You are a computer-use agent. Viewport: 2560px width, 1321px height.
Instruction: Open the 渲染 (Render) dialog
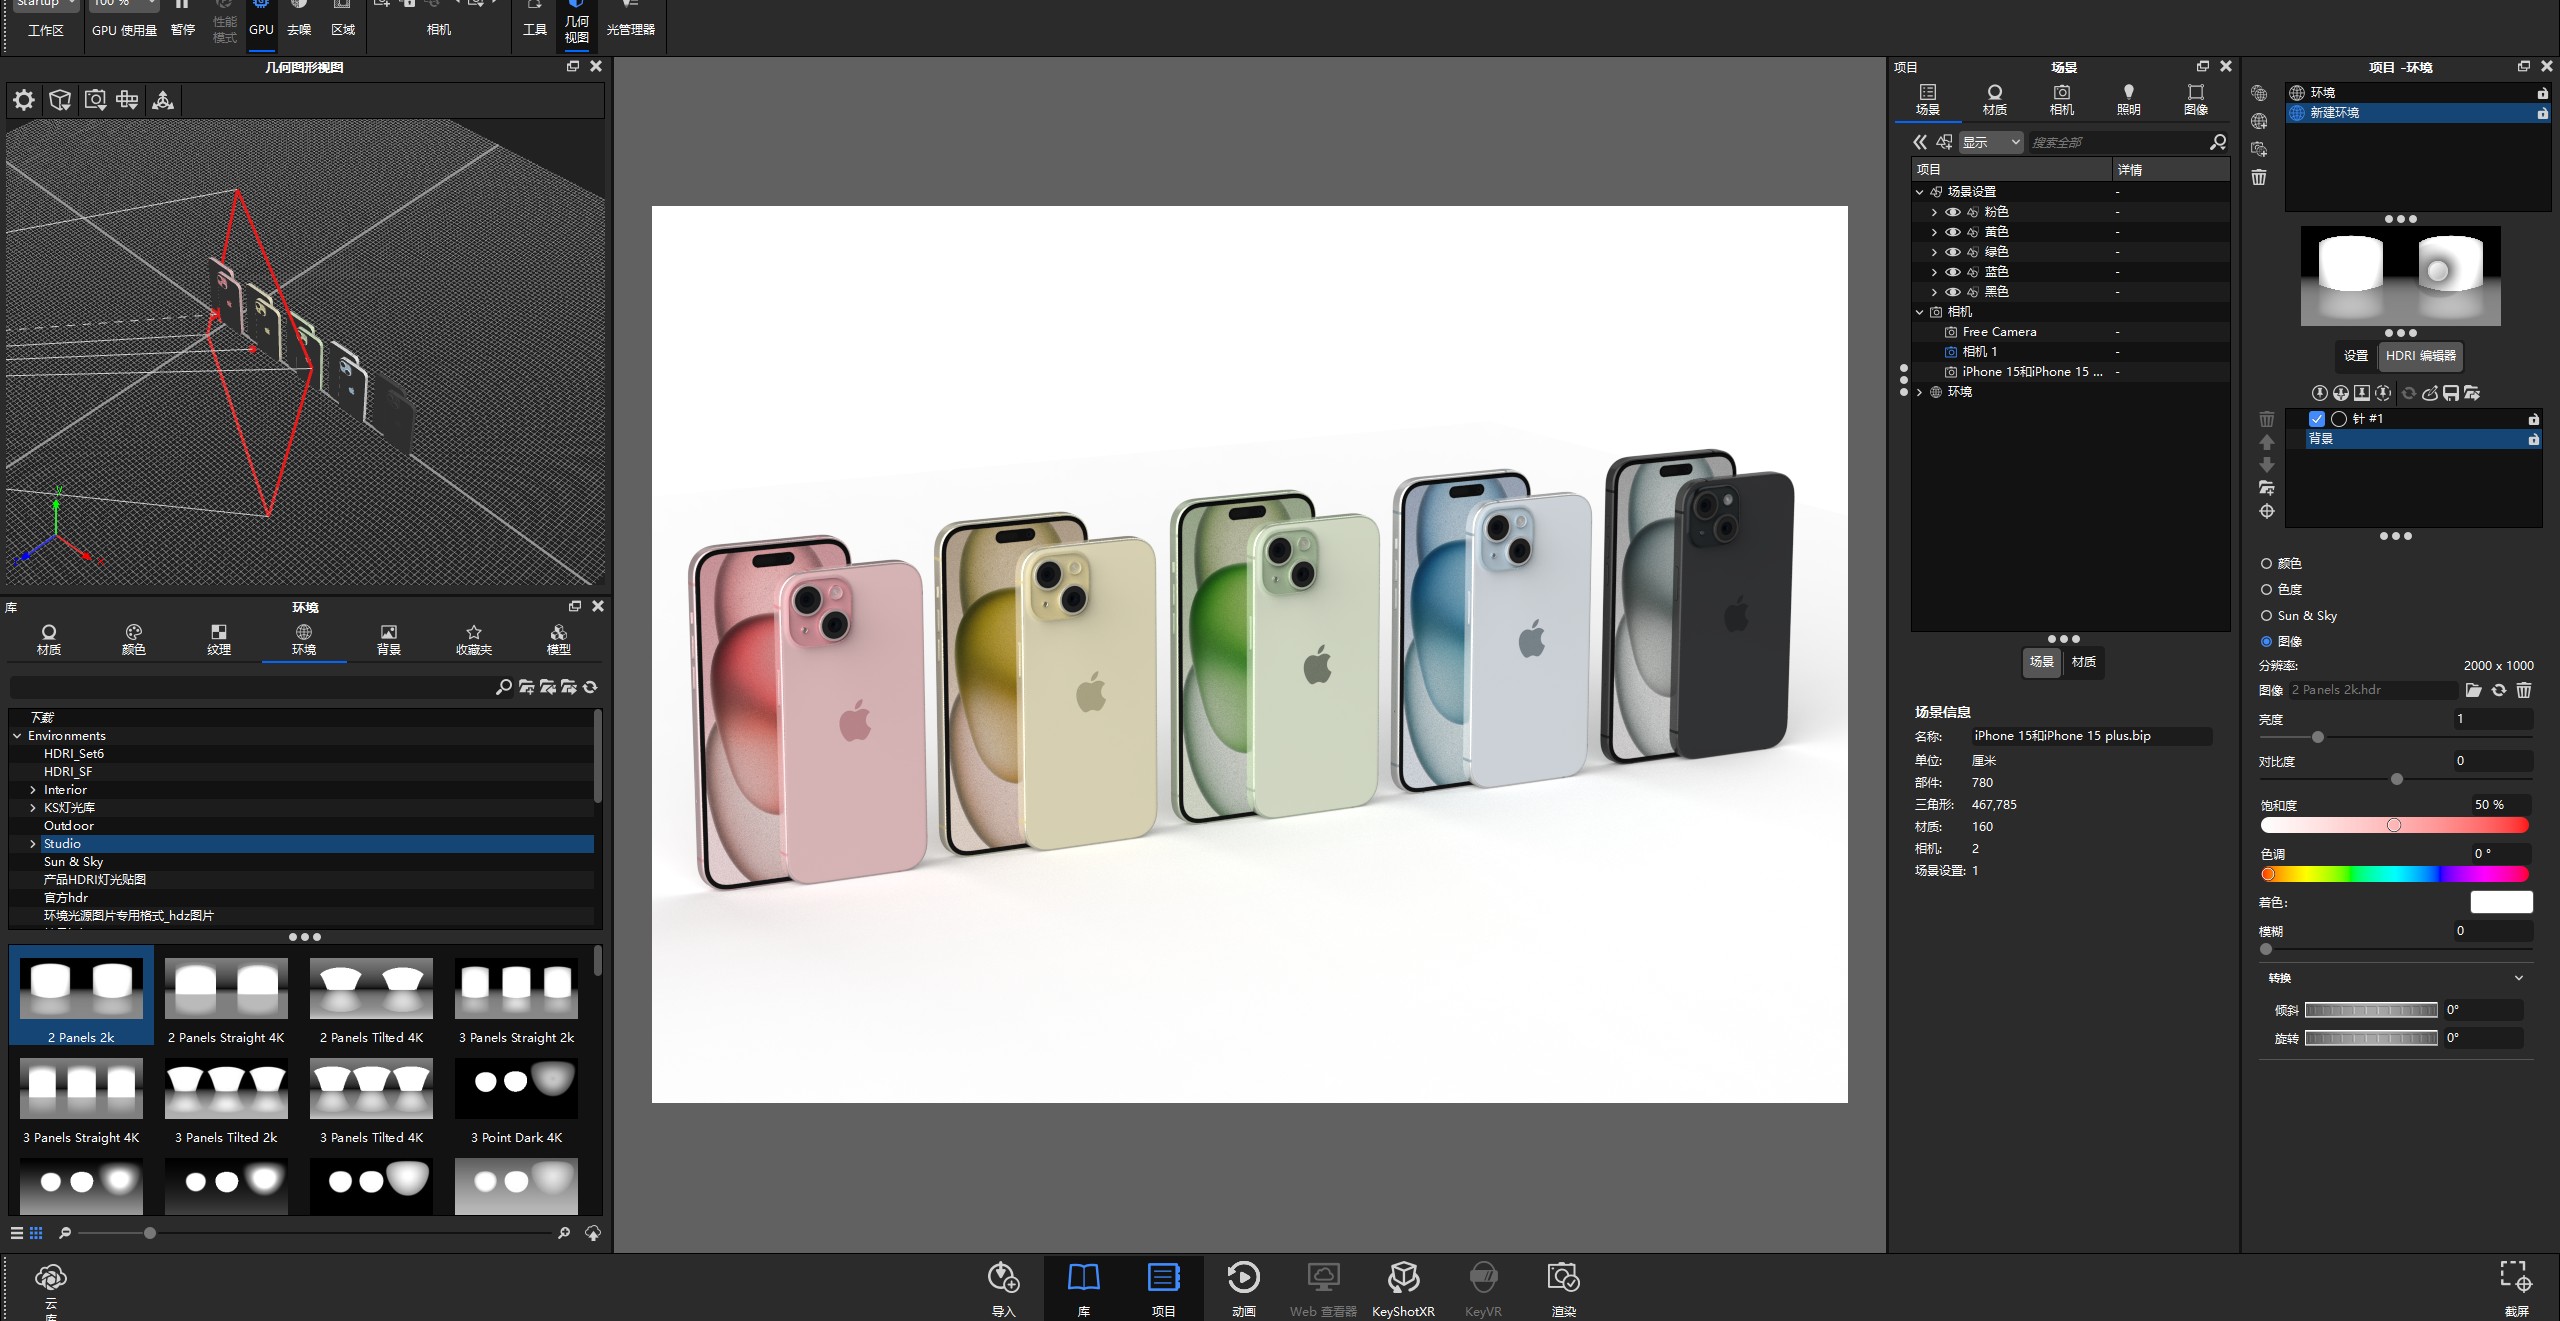[x=1563, y=1288]
